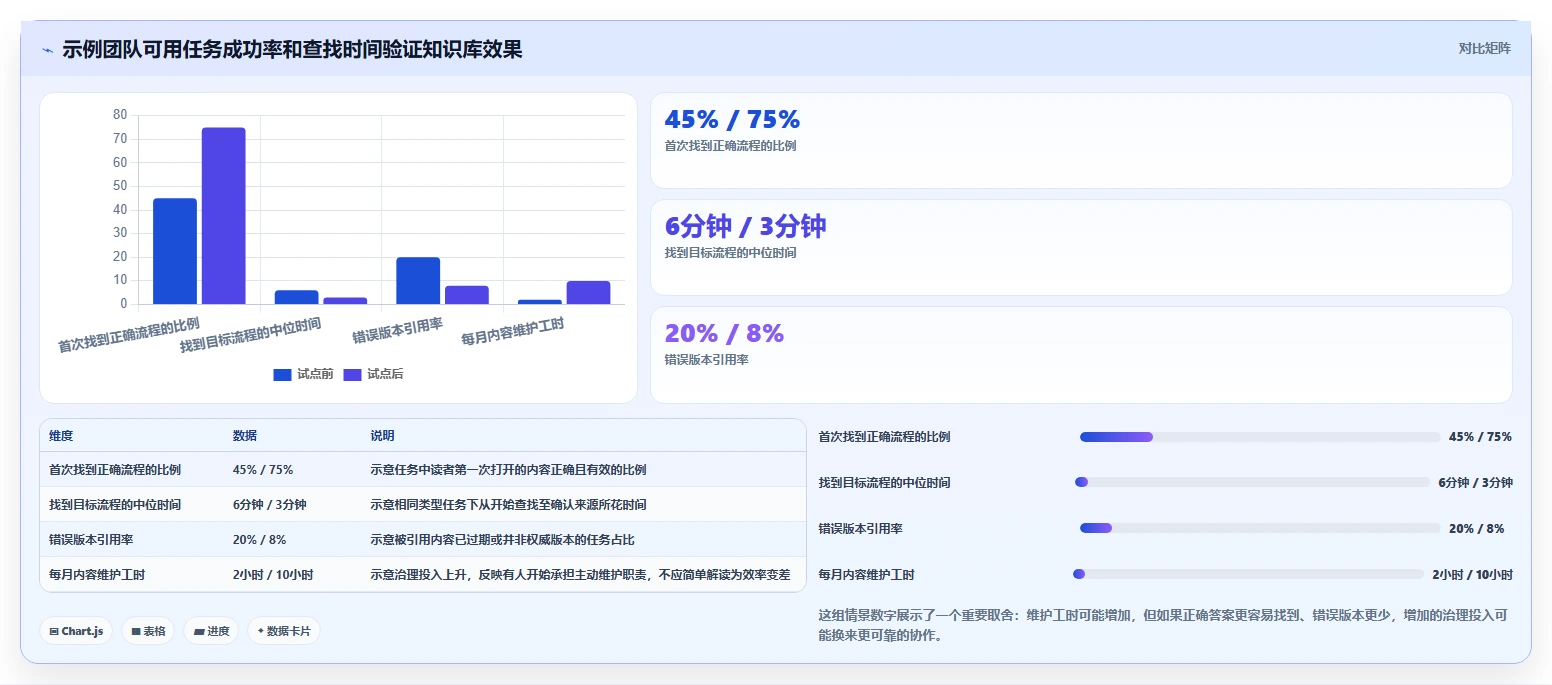Click the 试点后 bar for 错误版本引用率
This screenshot has height=685, width=1552.
pos(467,295)
